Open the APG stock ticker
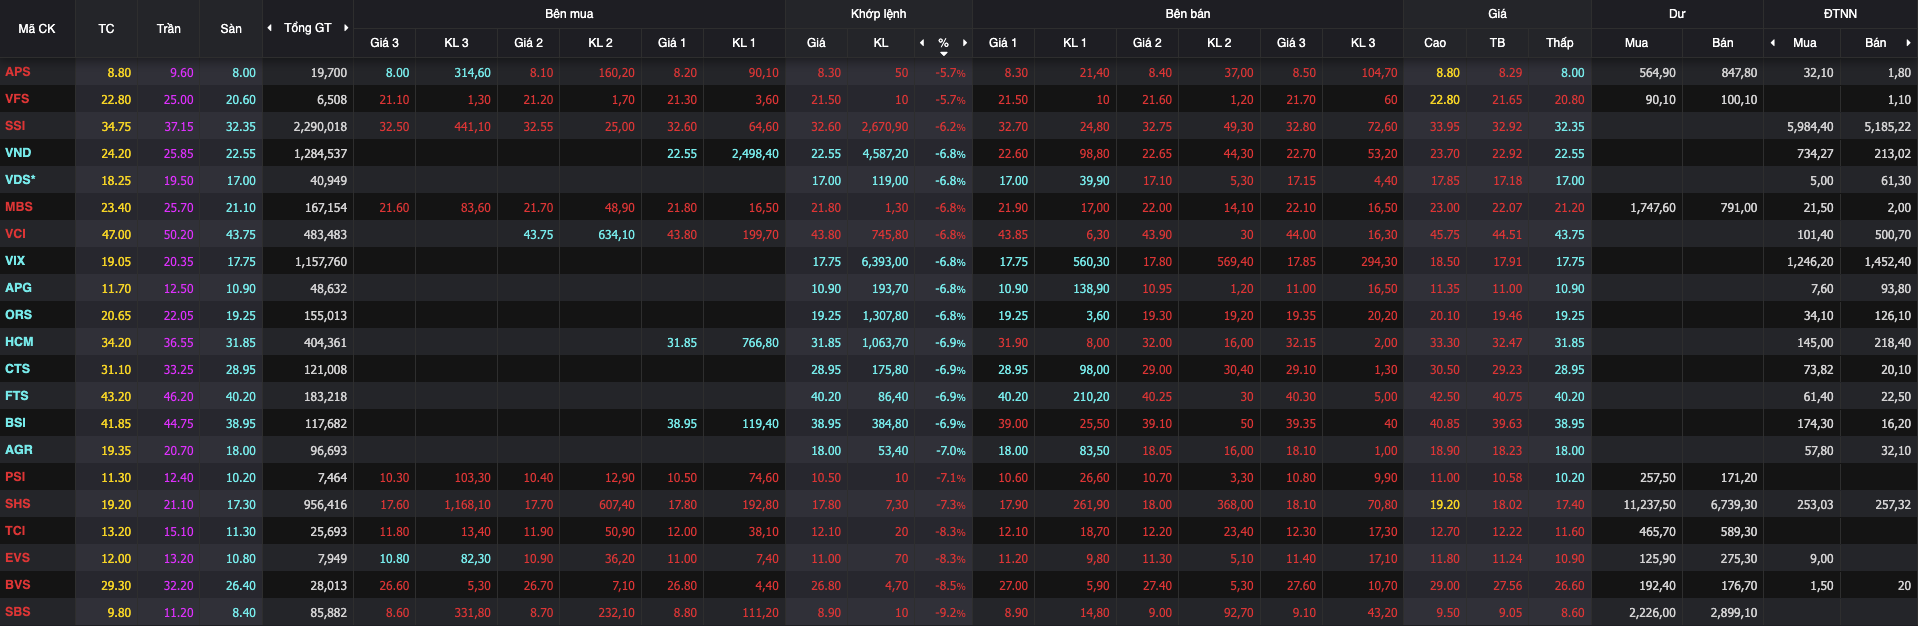Image resolution: width=1918 pixels, height=626 pixels. 18,288
